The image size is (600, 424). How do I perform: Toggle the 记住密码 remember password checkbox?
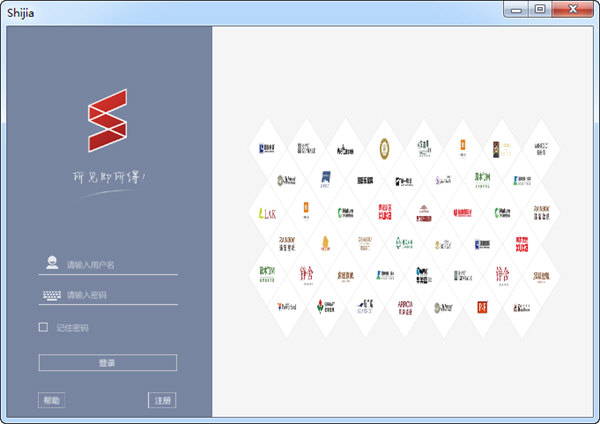coord(43,327)
